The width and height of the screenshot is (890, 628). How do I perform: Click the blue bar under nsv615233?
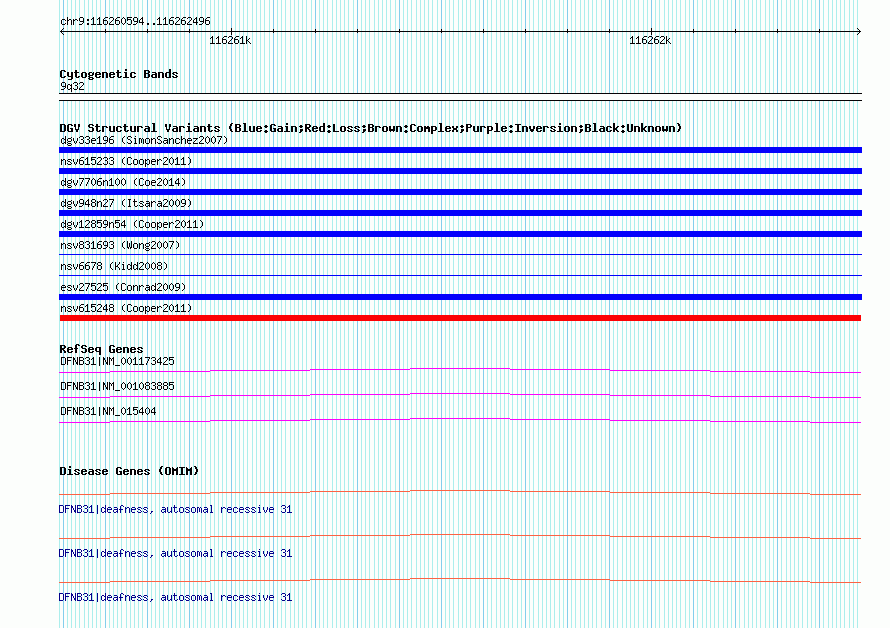point(460,171)
